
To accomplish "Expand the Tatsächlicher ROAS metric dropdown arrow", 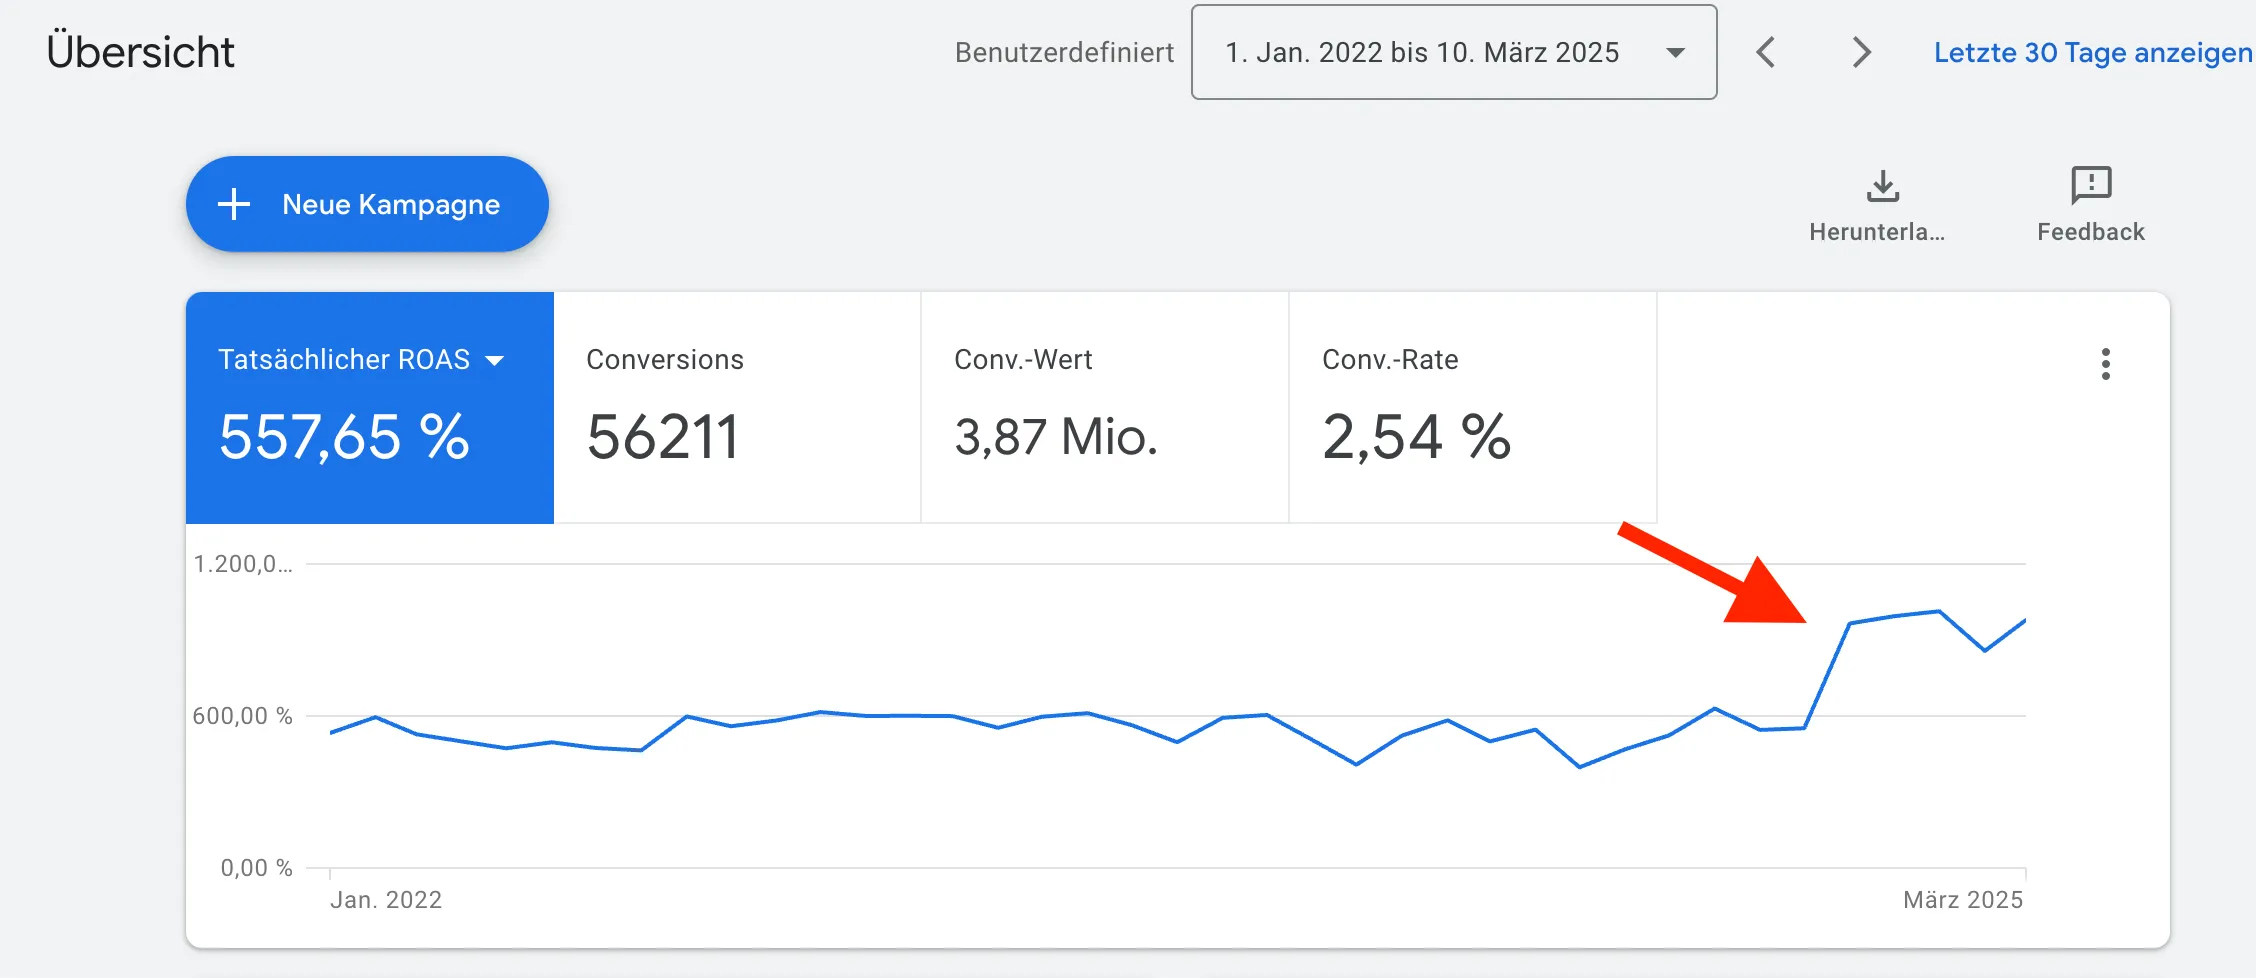I will click(x=495, y=361).
